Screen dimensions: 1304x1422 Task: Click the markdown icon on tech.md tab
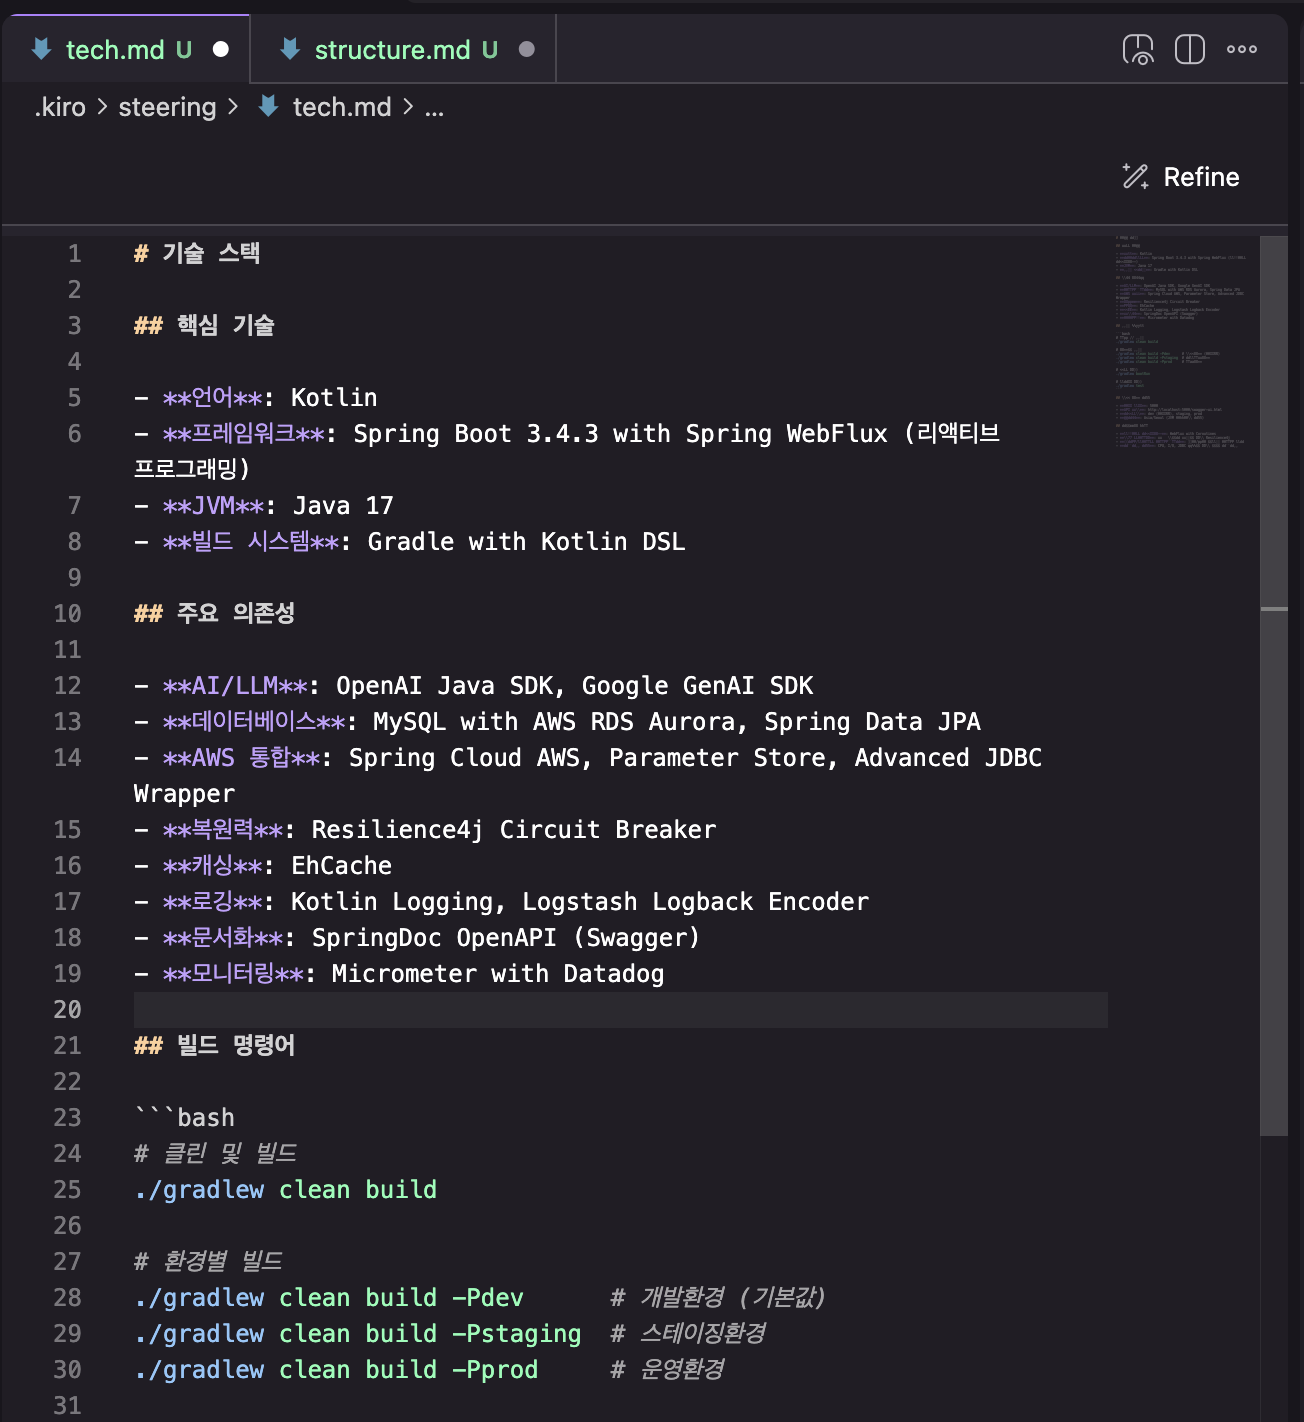pos(42,49)
